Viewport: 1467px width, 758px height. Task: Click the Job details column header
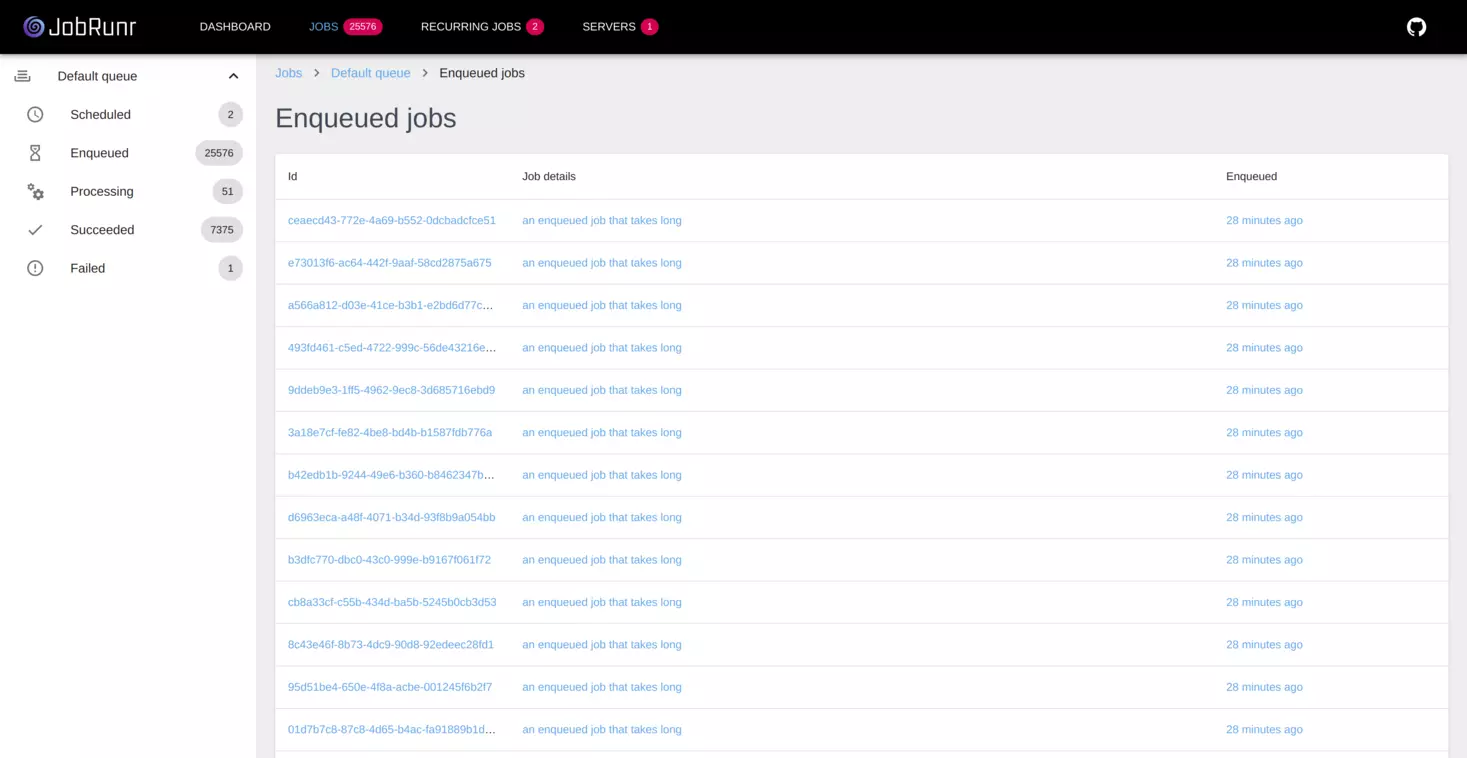(549, 177)
